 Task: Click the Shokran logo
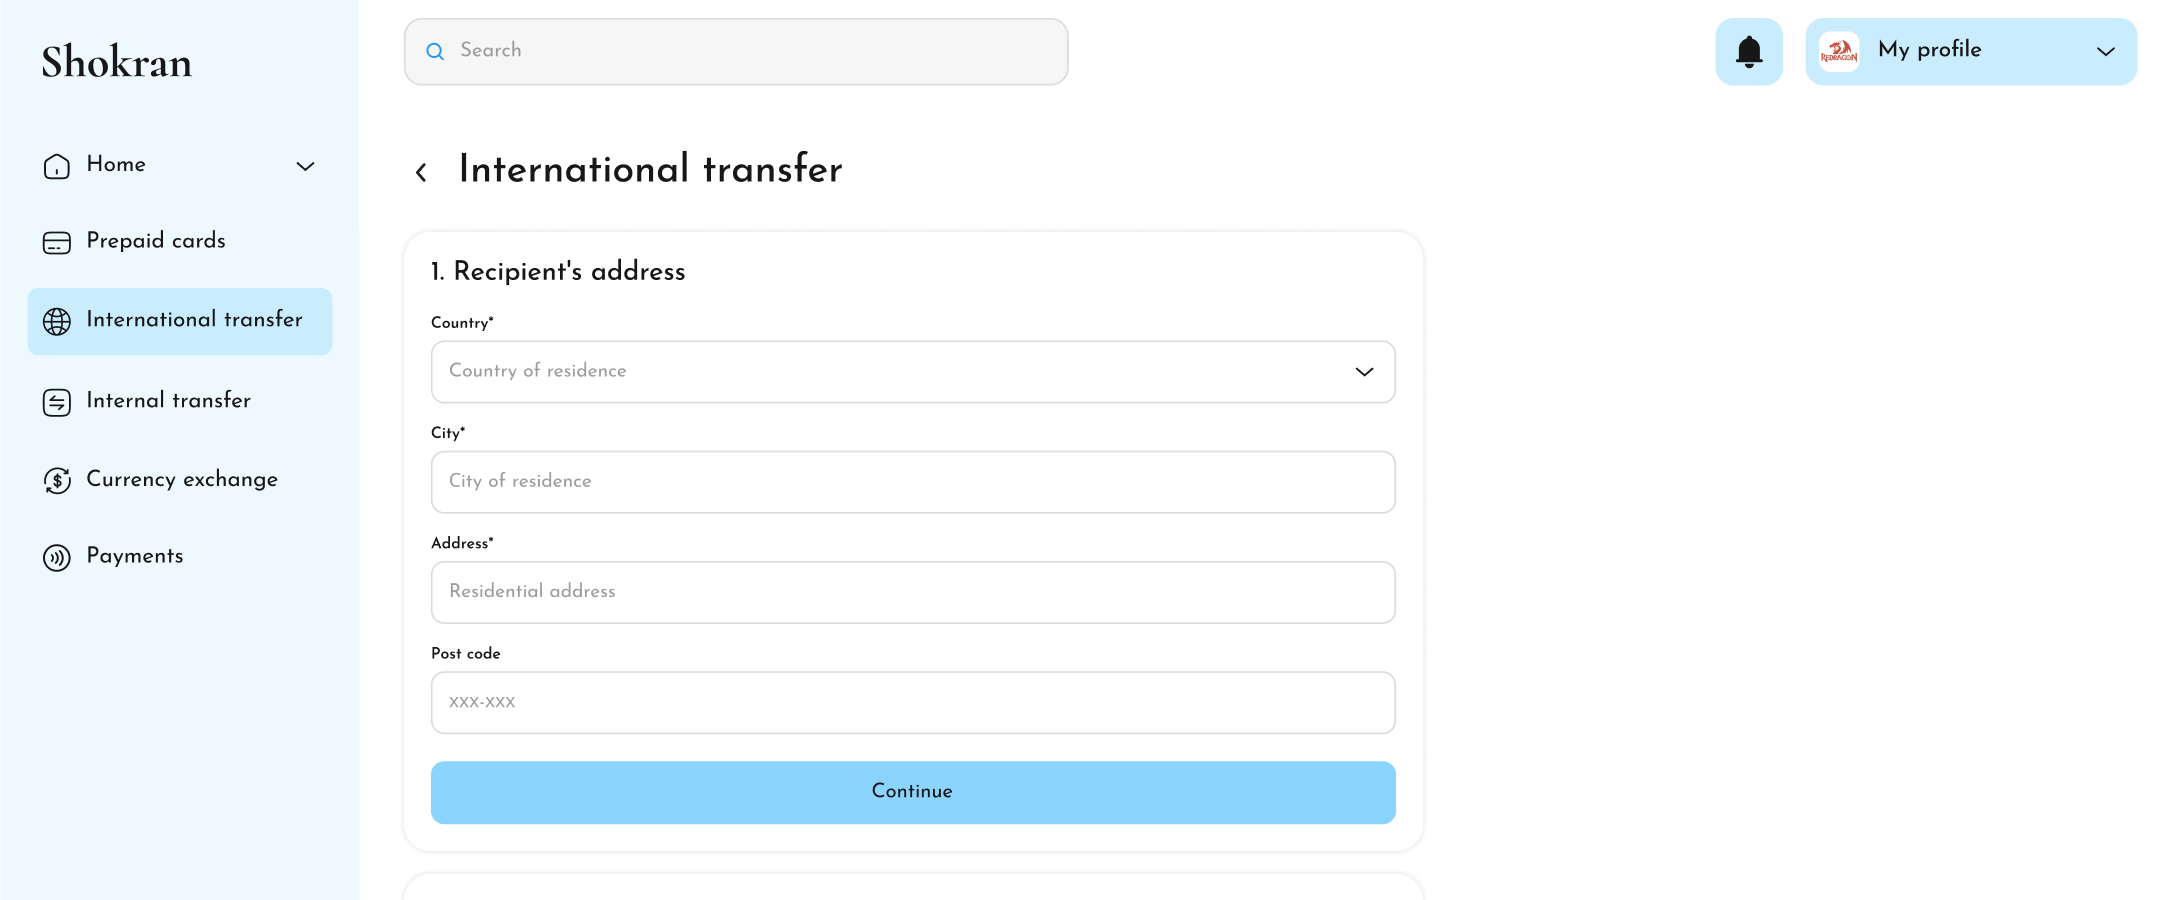click(116, 62)
